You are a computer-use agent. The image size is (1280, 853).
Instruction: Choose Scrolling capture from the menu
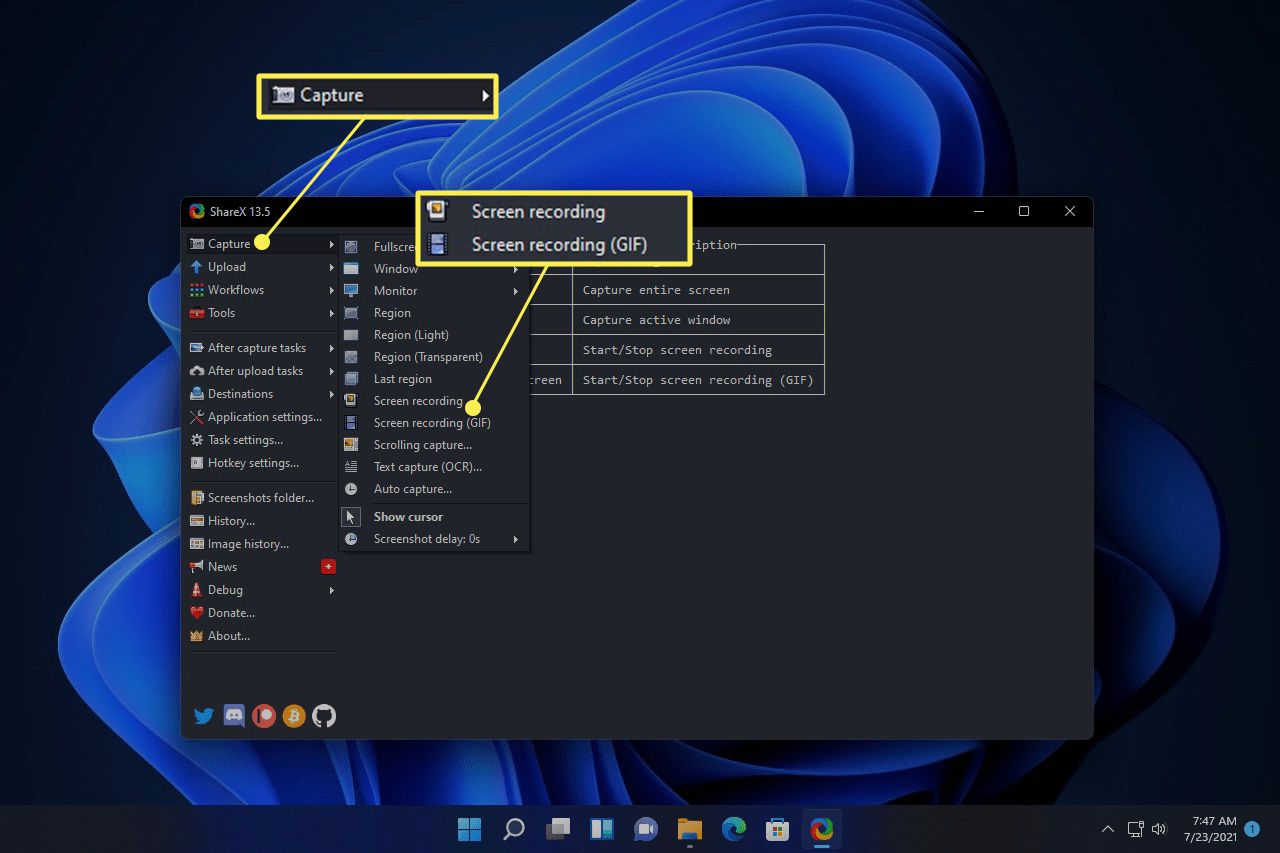click(x=422, y=445)
